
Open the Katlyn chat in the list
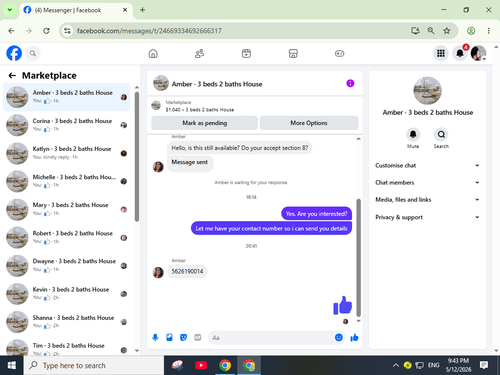[67, 153]
